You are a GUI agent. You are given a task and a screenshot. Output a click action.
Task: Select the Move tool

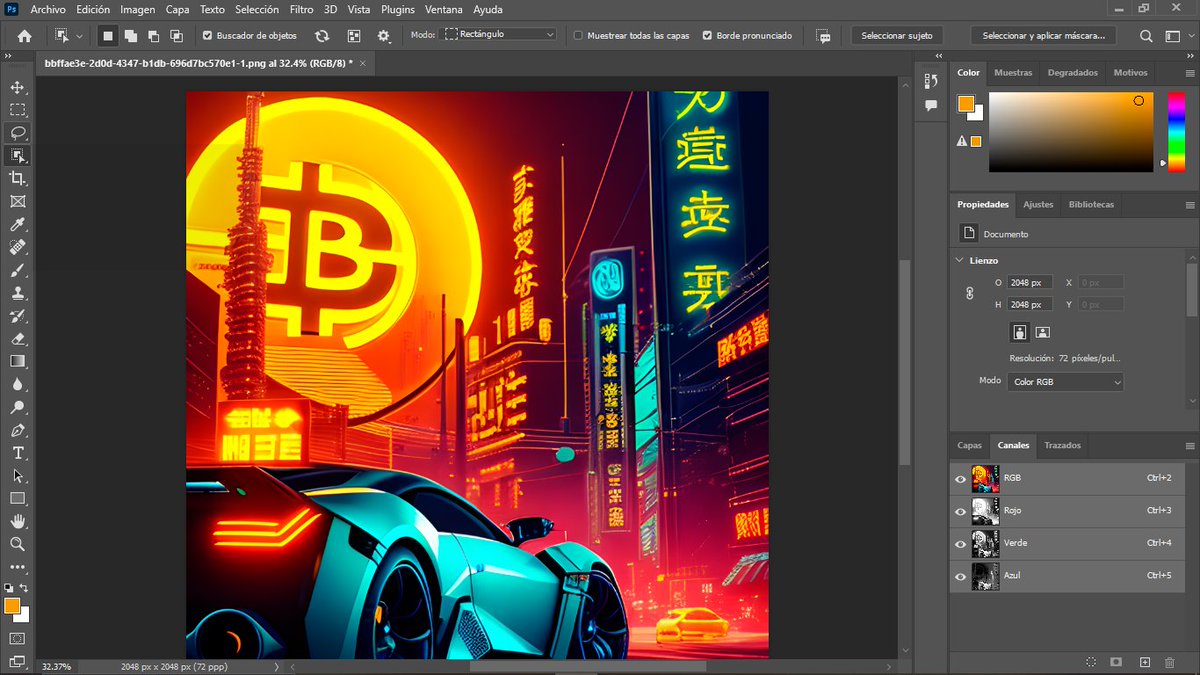(x=18, y=87)
